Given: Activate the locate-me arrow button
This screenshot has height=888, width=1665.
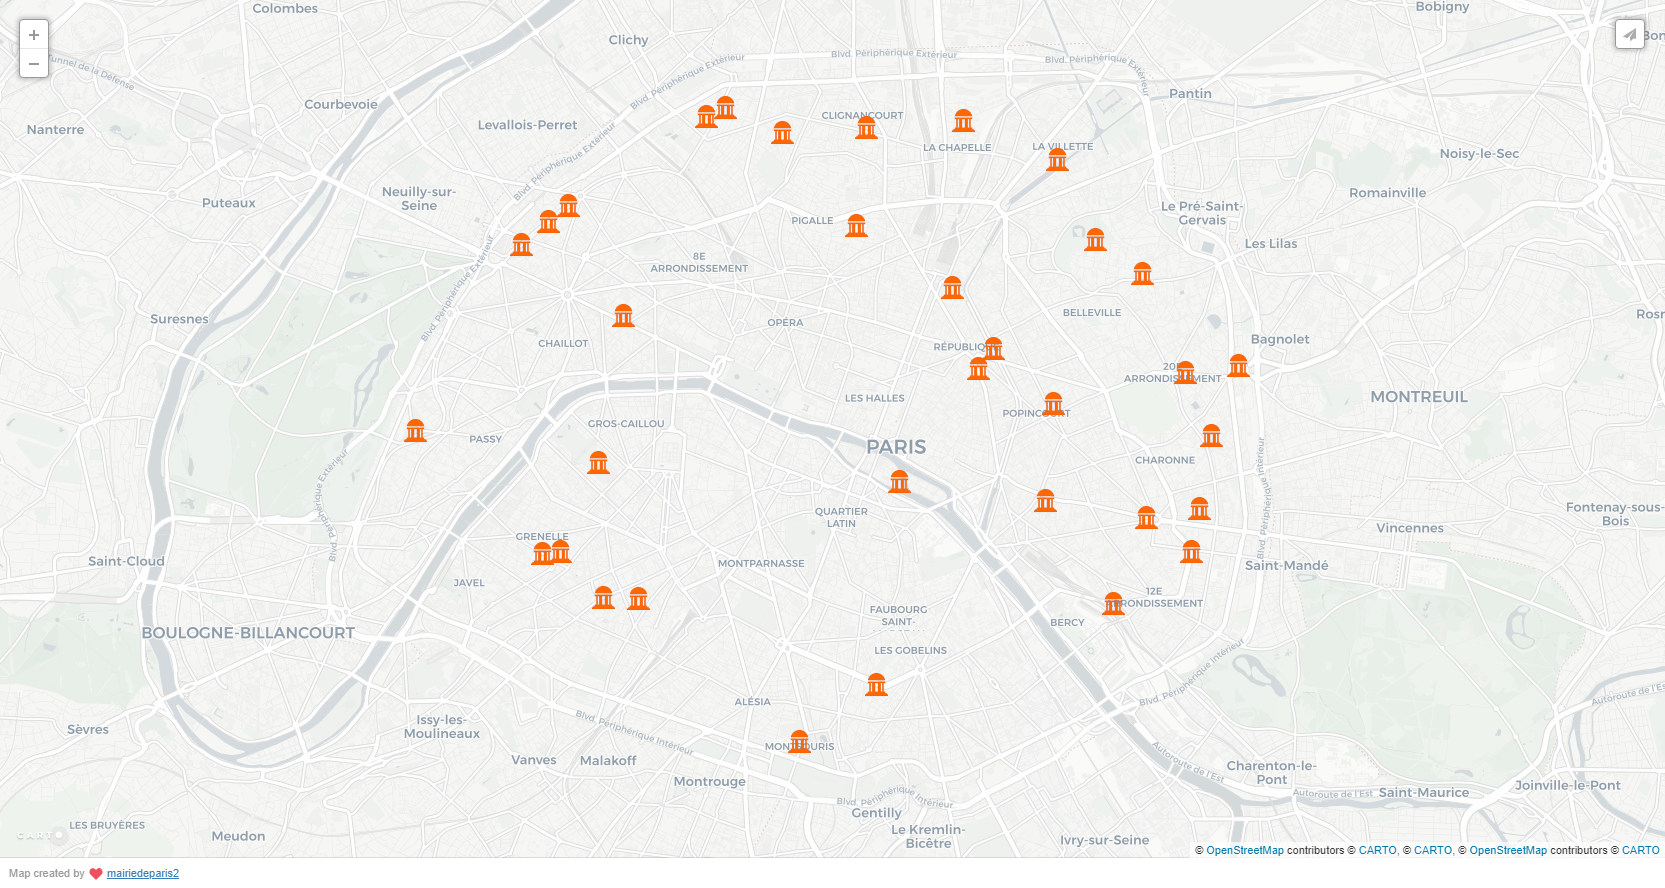Looking at the screenshot, I should pyautogui.click(x=1630, y=34).
